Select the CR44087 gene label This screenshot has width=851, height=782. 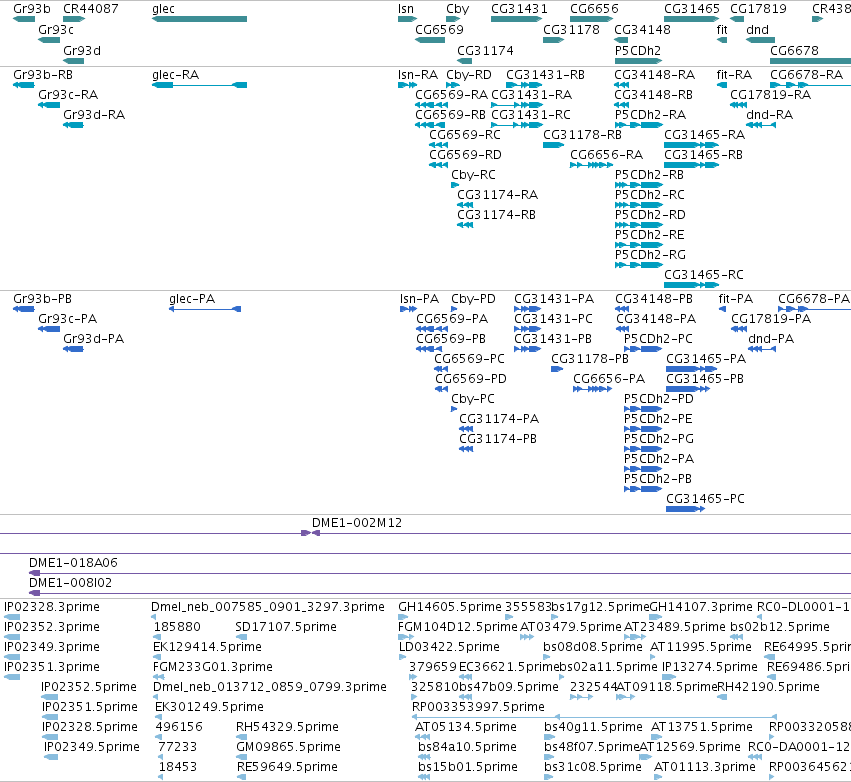(91, 9)
